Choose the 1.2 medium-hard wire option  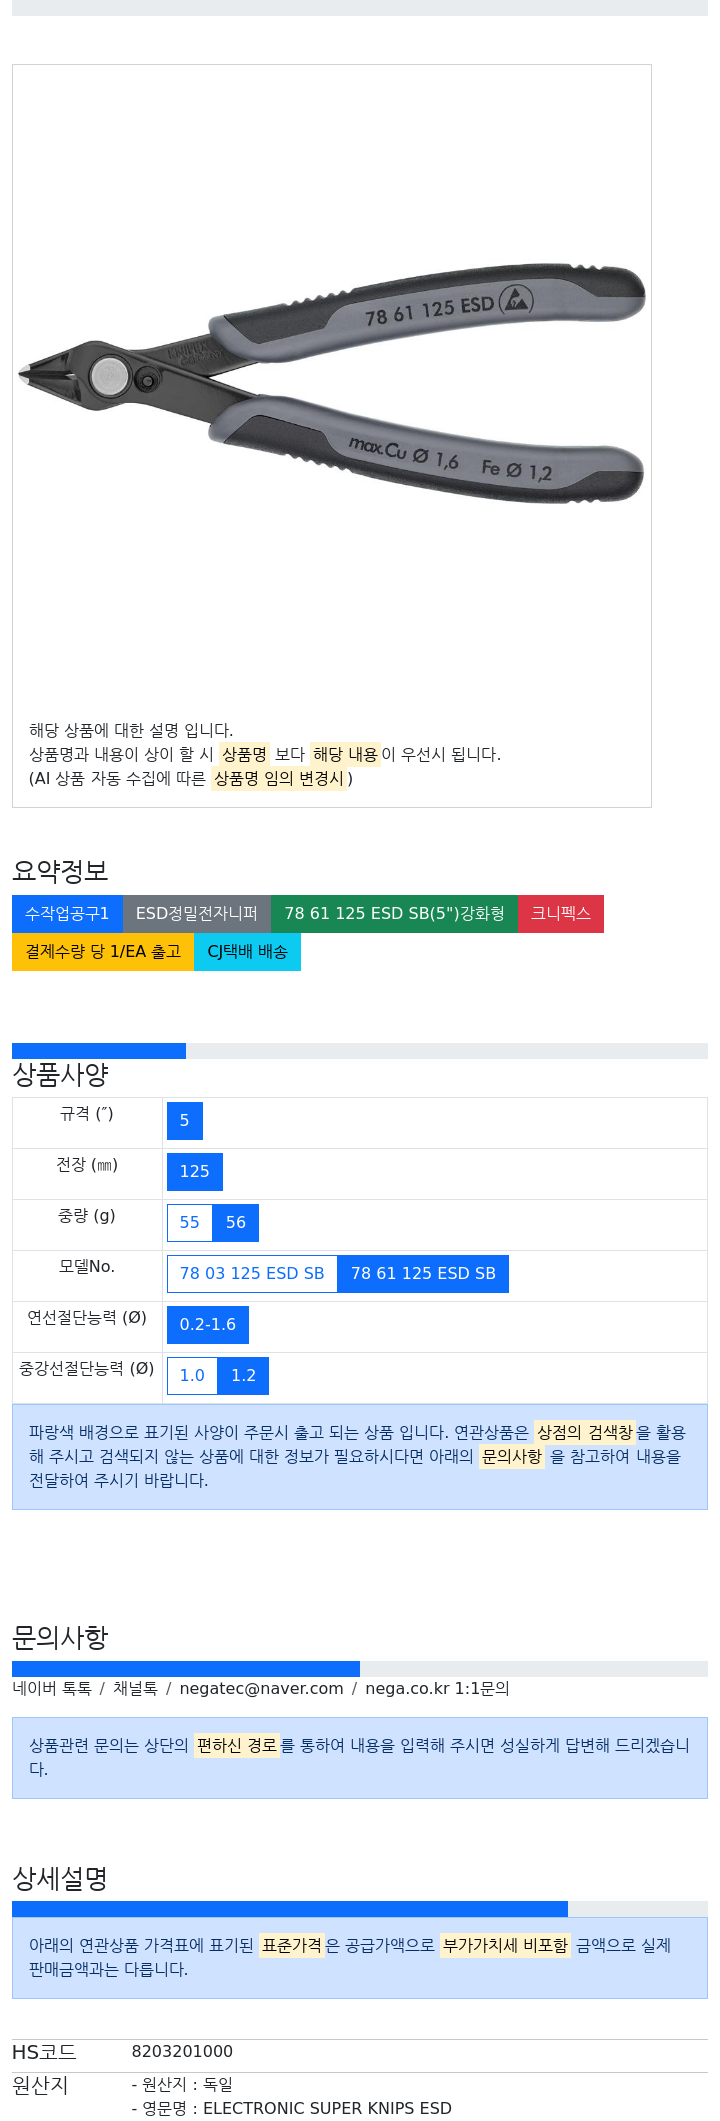(x=243, y=1376)
